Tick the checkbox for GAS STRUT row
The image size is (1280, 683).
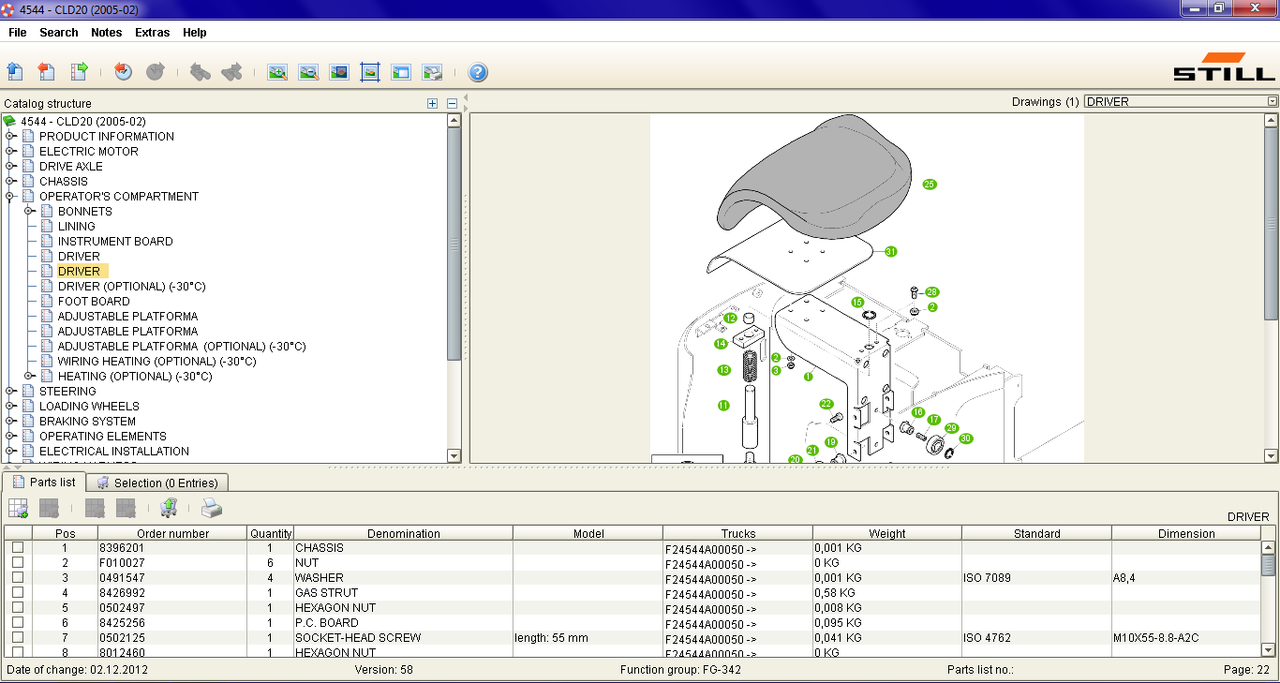tap(17, 593)
